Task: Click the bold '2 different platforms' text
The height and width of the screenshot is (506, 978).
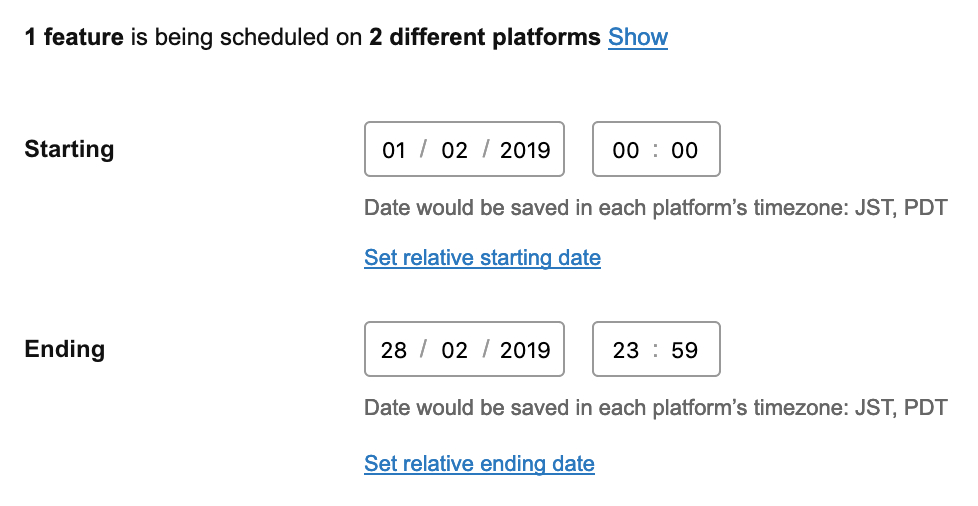Action: (485, 38)
